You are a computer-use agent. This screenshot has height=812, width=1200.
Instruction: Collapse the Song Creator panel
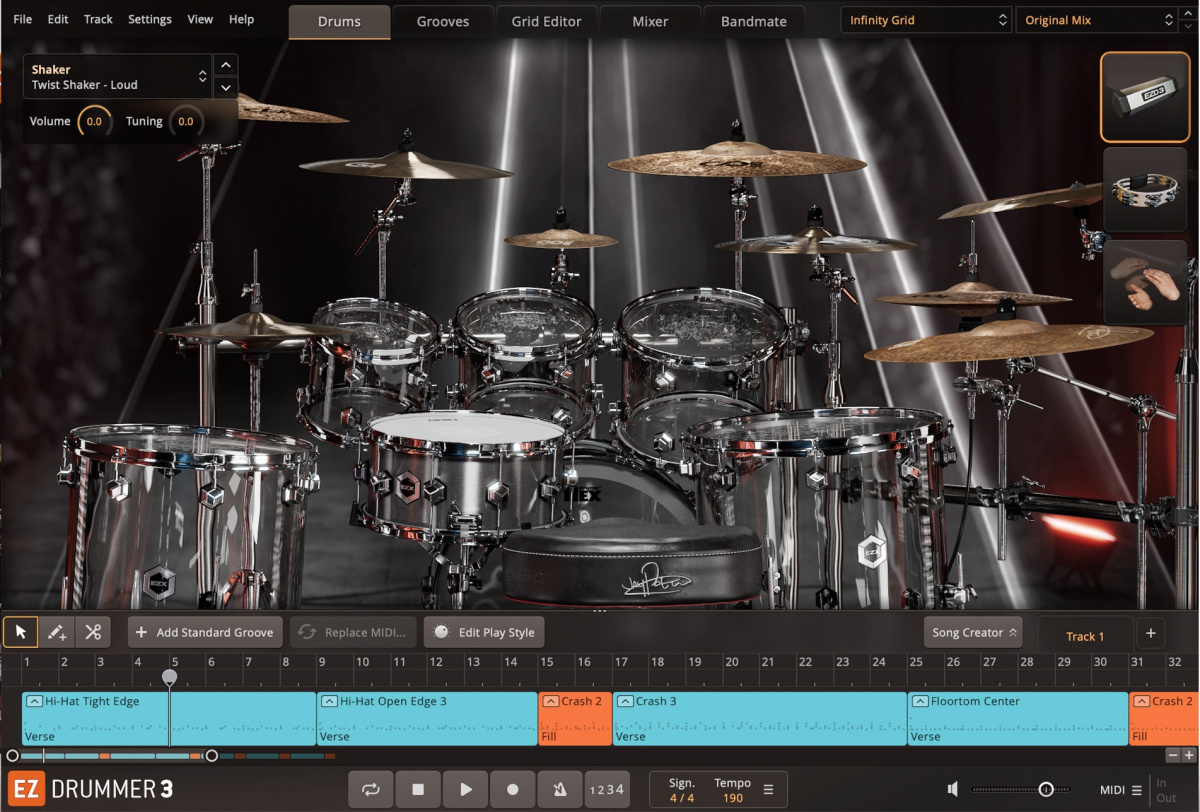[x=1012, y=632]
